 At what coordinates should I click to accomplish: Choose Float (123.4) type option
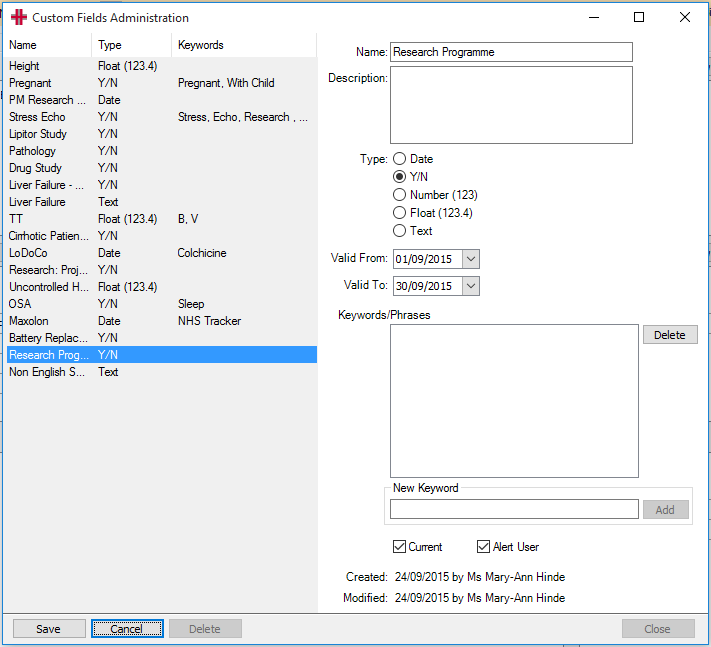[x=399, y=213]
